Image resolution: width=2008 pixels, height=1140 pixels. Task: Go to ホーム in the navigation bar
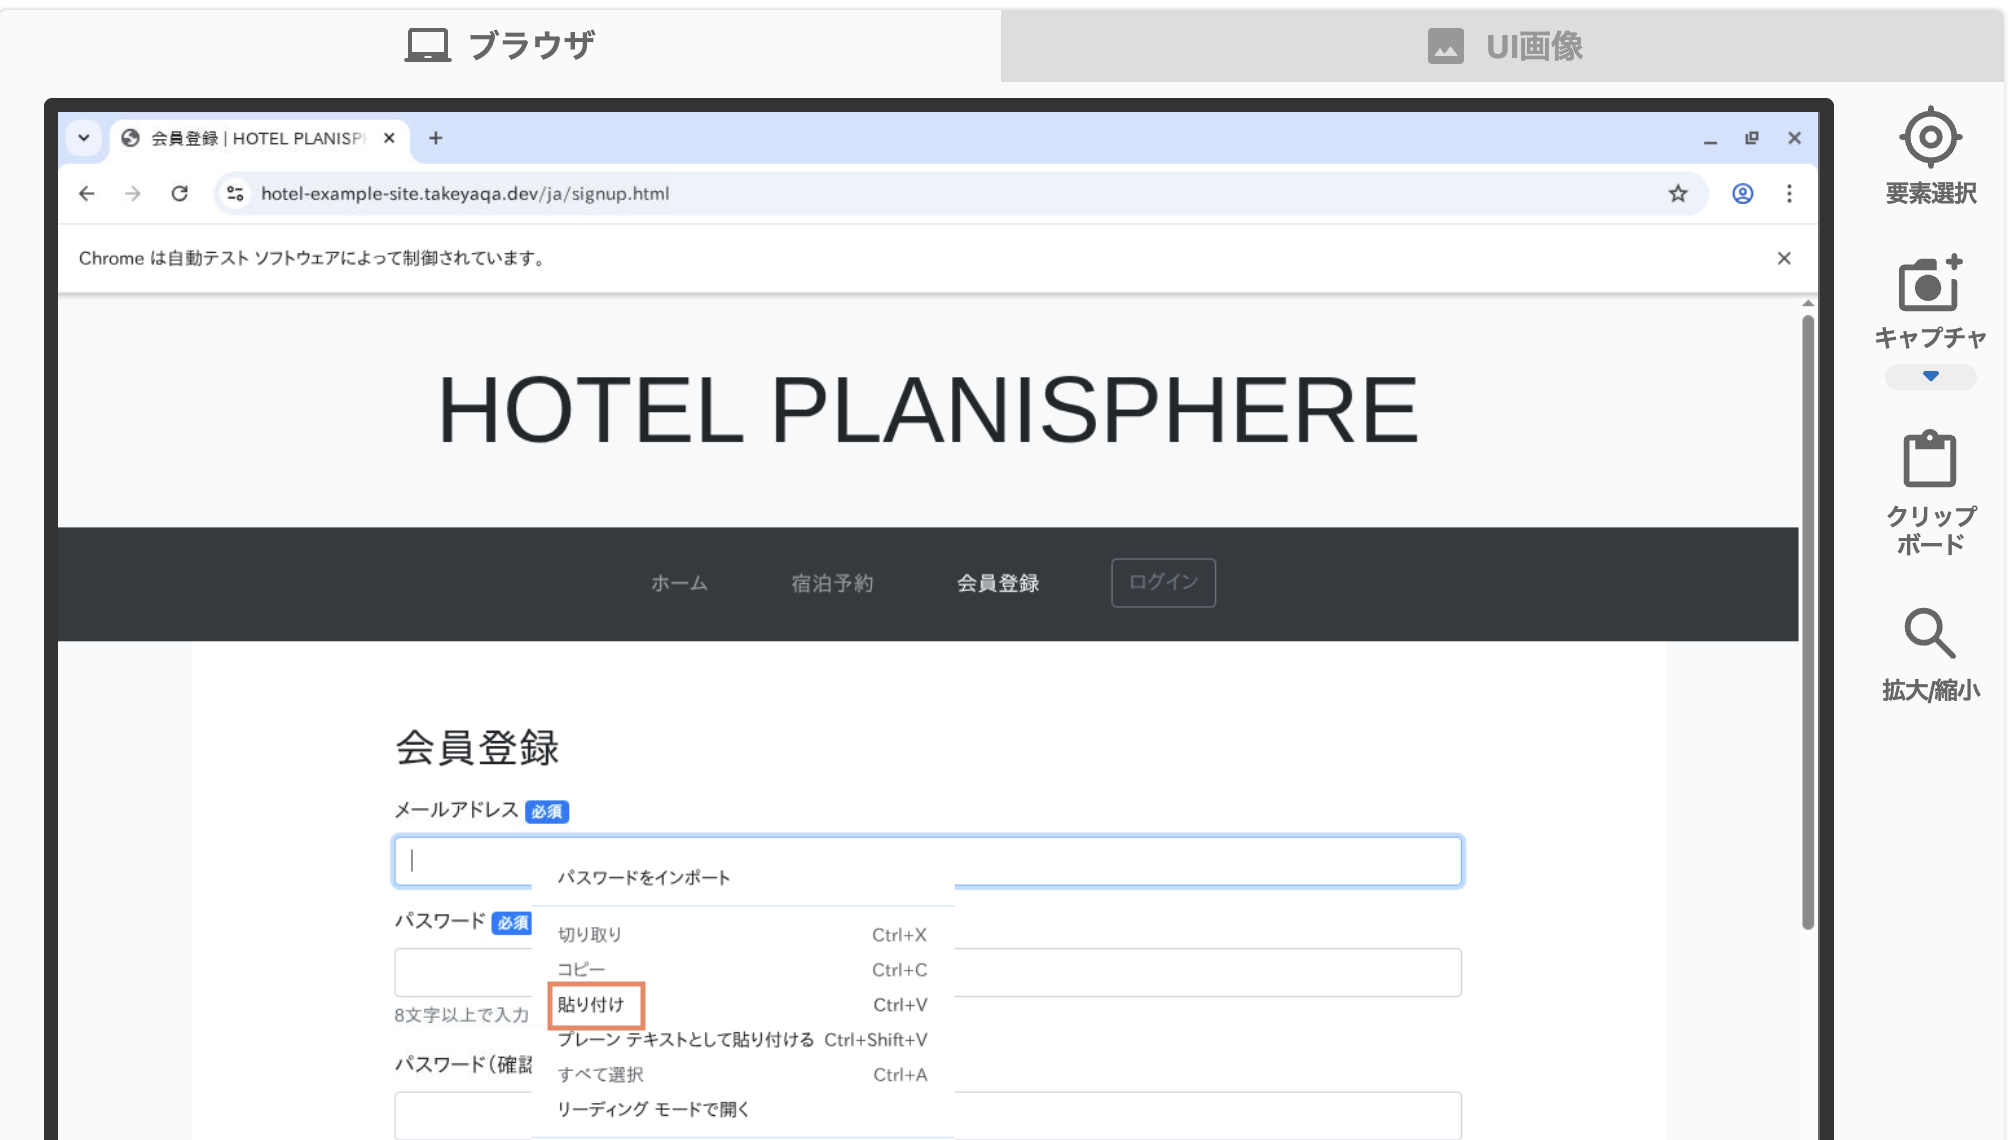click(x=679, y=583)
